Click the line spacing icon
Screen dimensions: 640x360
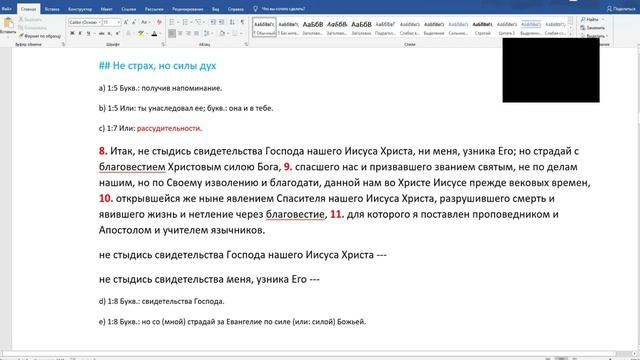208,33
